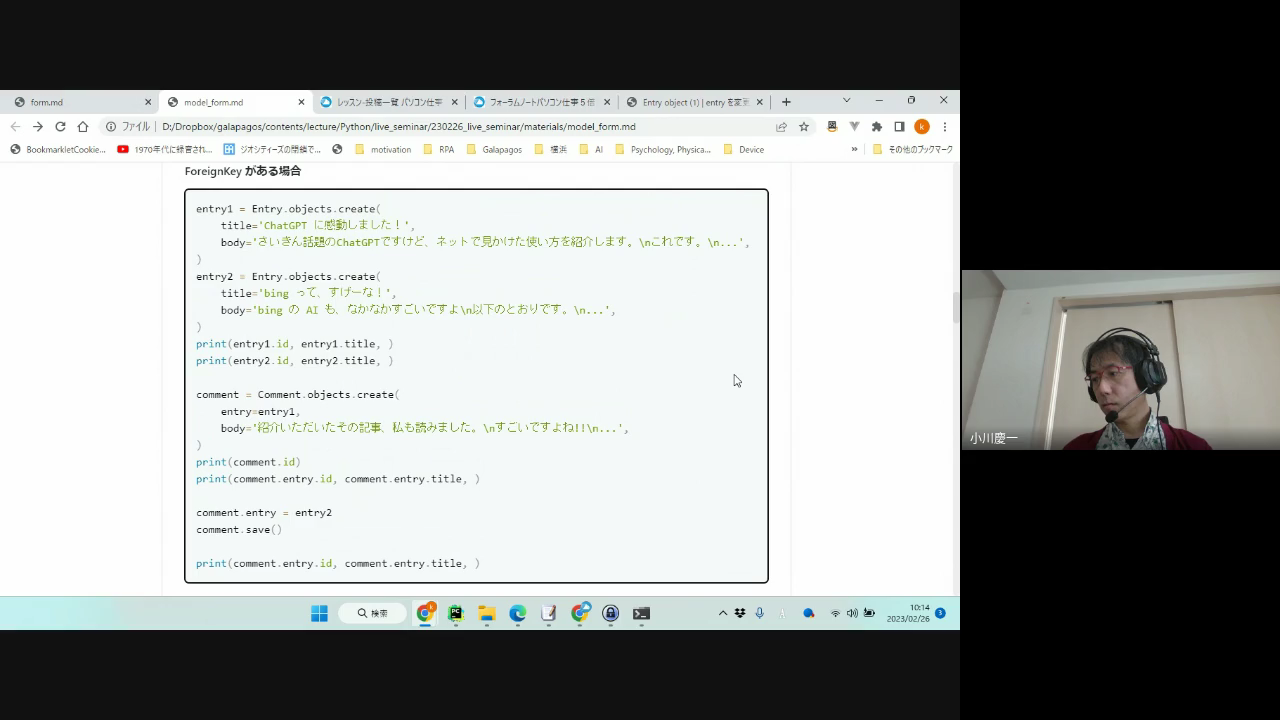Open the terminal icon in taskbar
This screenshot has height=720, width=1280.
click(642, 613)
